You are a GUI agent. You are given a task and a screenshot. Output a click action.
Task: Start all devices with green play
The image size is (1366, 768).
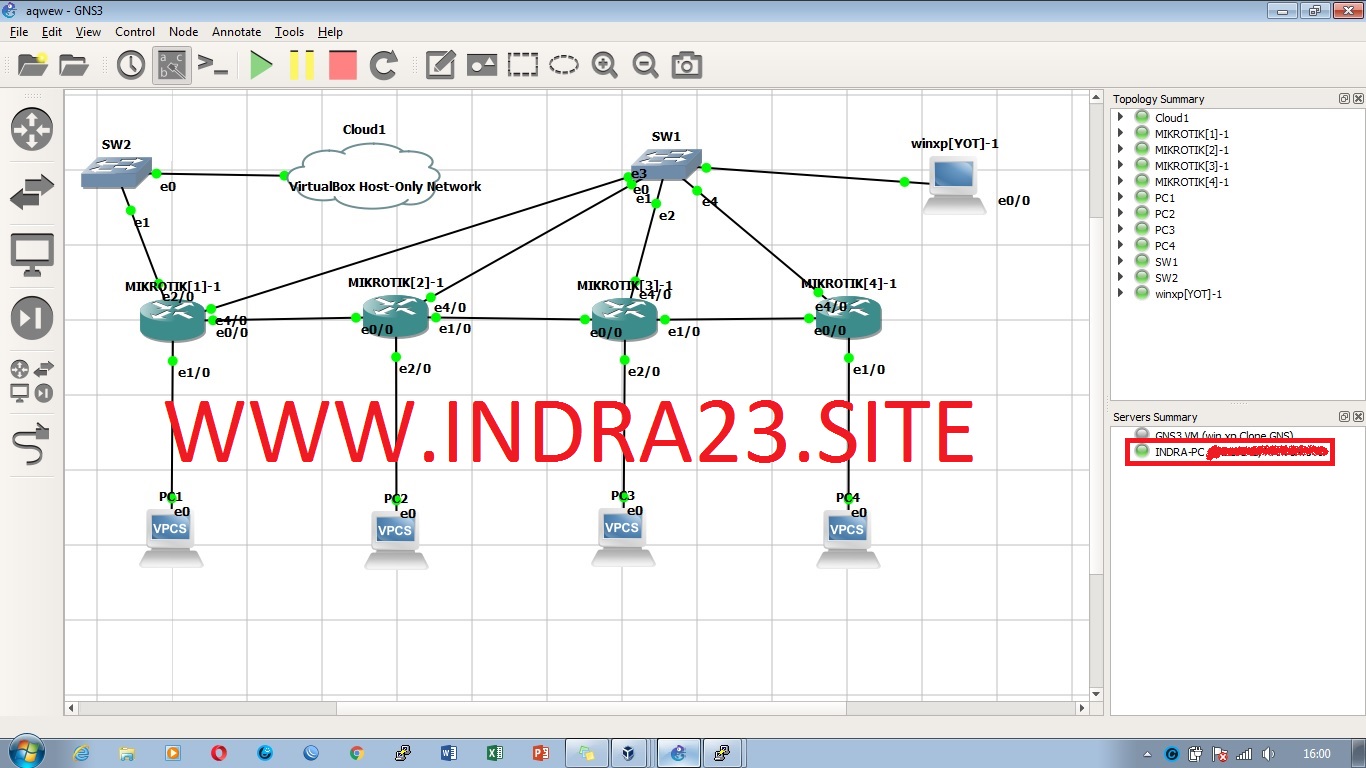point(261,65)
